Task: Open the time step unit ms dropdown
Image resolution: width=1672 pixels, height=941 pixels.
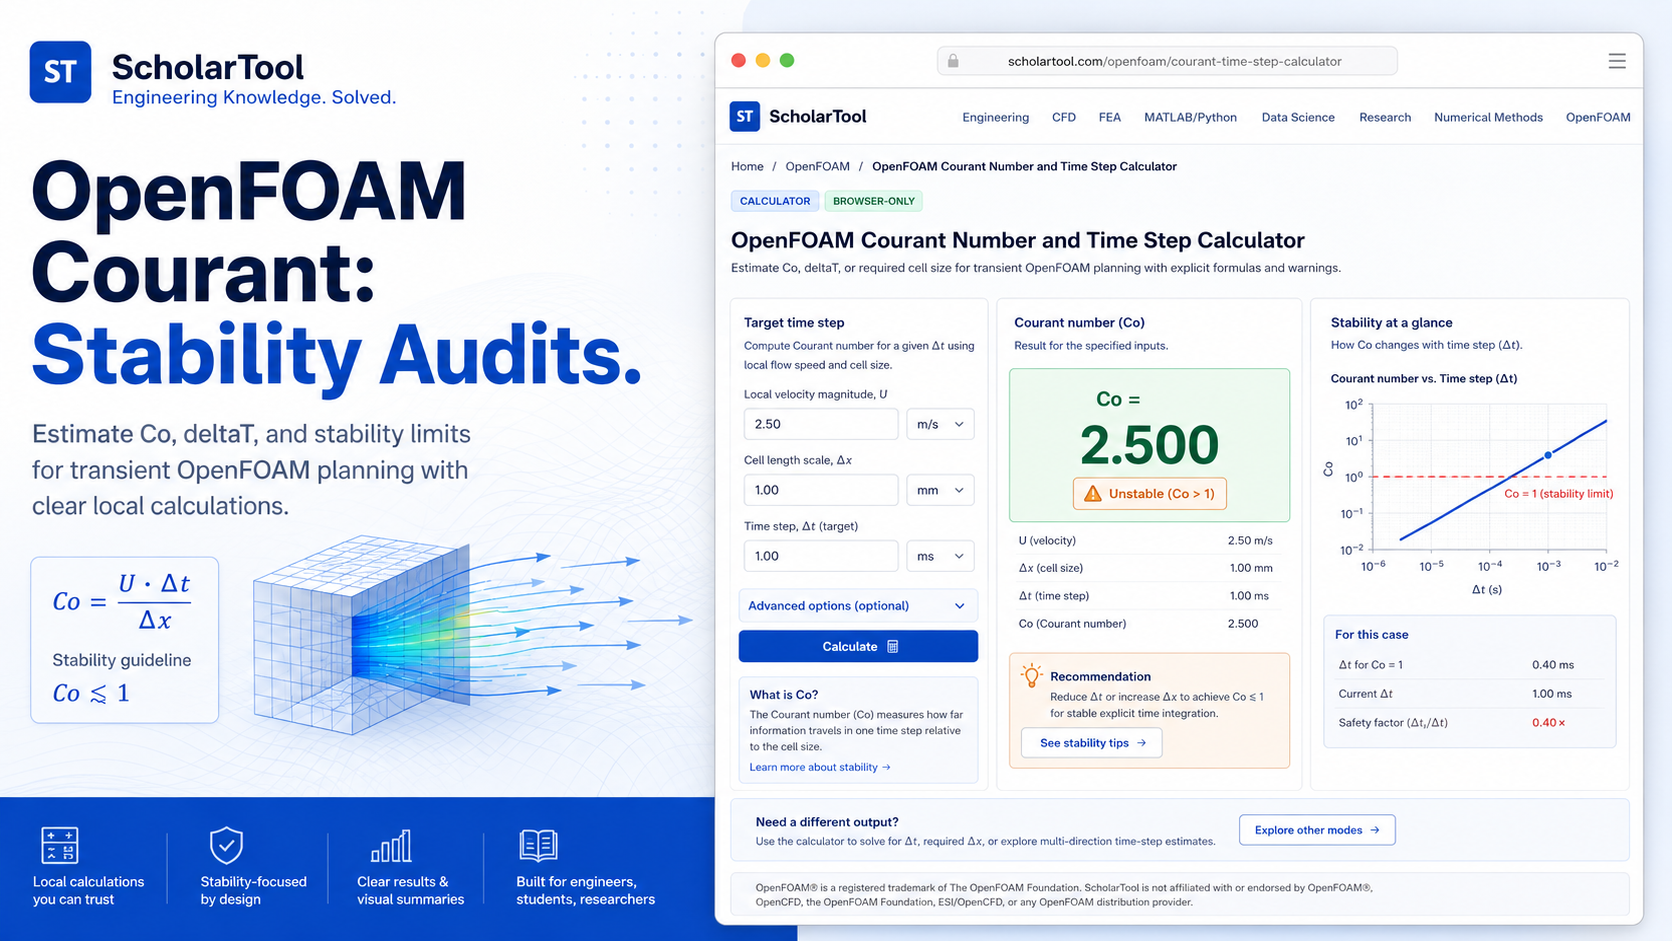Action: coord(940,556)
